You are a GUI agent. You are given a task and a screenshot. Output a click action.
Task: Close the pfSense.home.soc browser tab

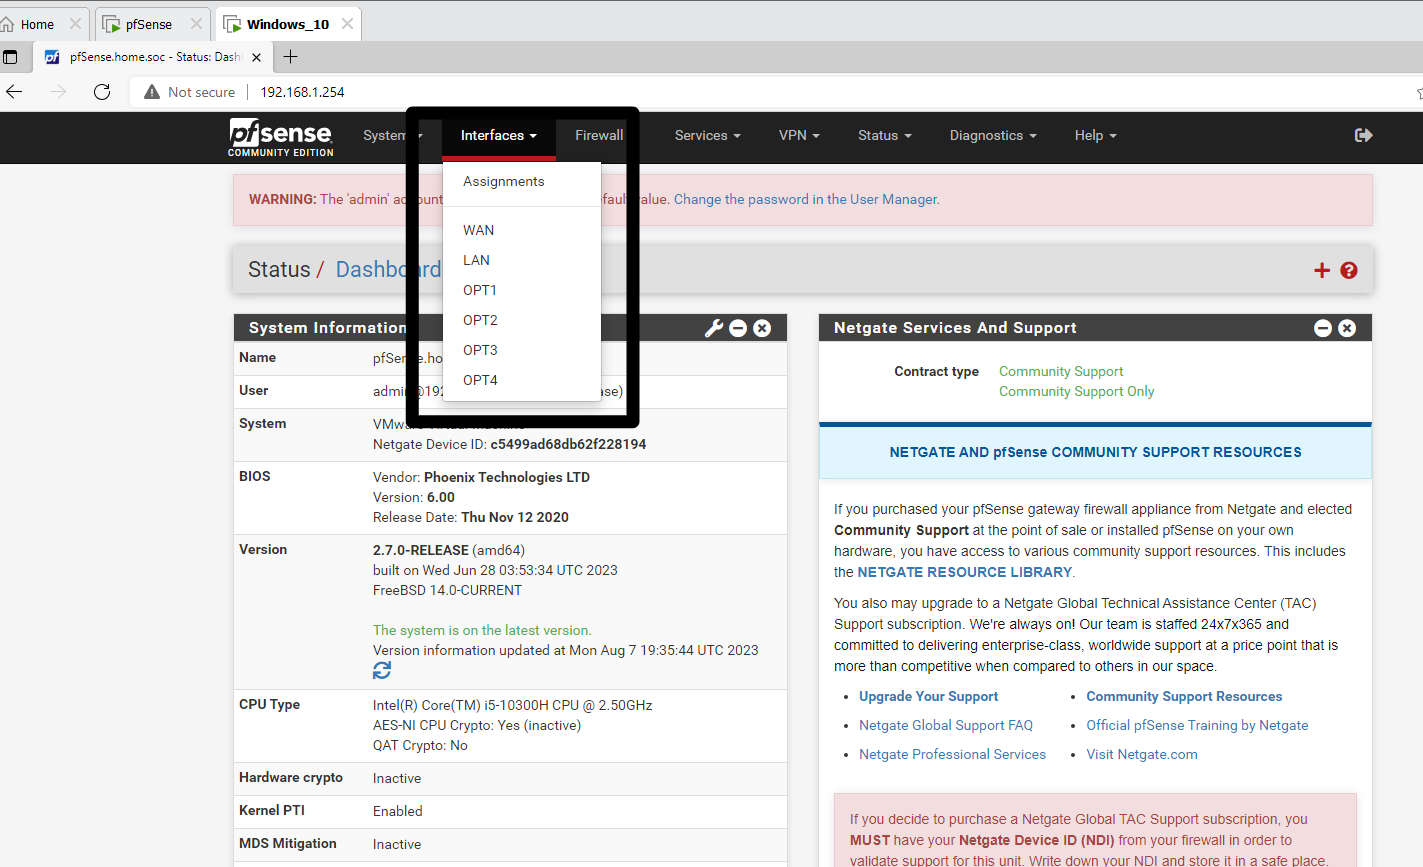click(256, 57)
